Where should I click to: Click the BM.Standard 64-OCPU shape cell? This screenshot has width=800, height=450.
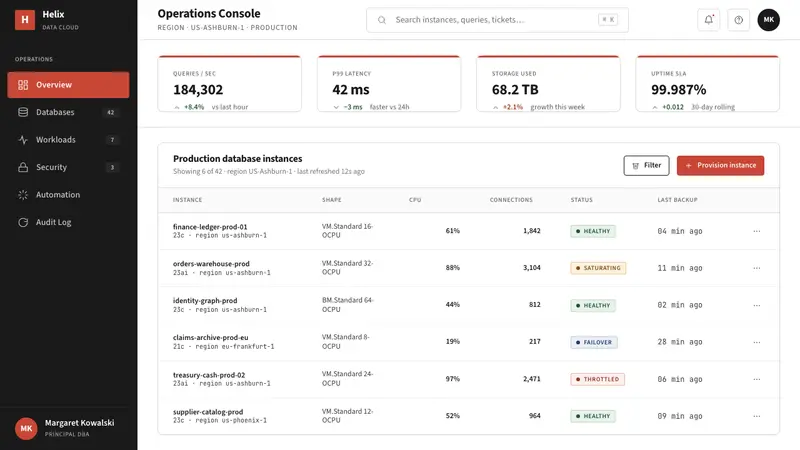(348, 305)
